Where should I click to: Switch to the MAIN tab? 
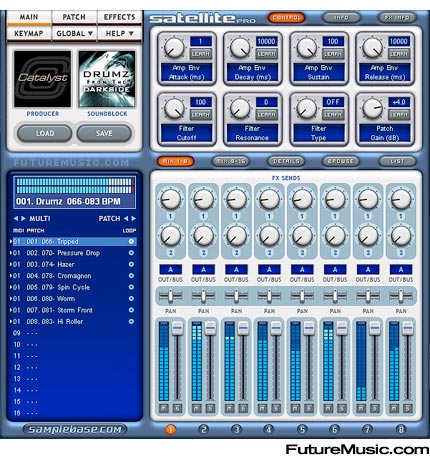[29, 17]
